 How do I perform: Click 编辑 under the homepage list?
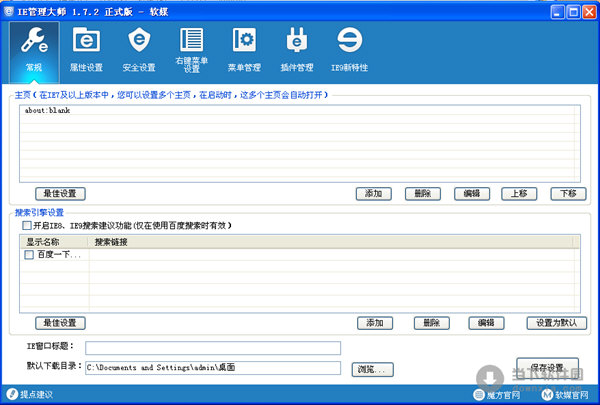pos(472,194)
